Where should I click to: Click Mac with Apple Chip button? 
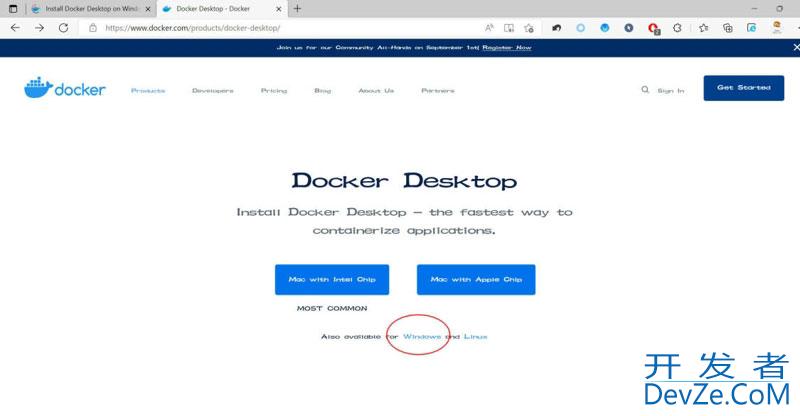point(476,280)
